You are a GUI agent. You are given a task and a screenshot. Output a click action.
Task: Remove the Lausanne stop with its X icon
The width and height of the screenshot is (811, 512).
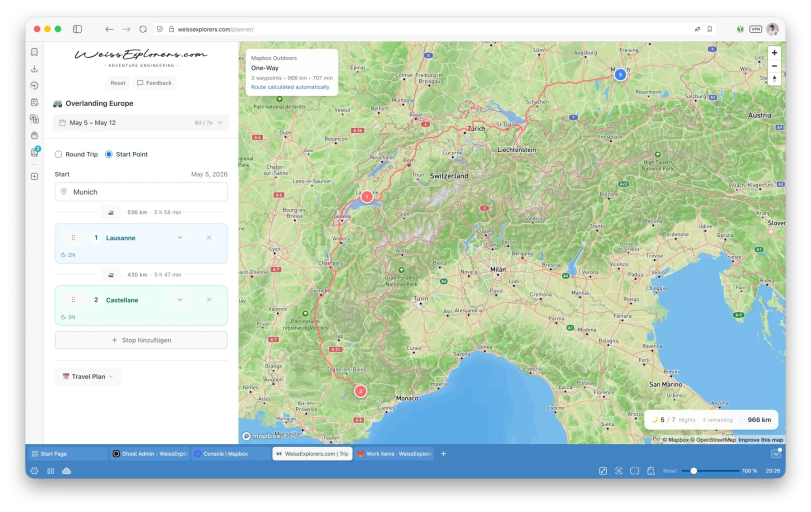click(209, 237)
